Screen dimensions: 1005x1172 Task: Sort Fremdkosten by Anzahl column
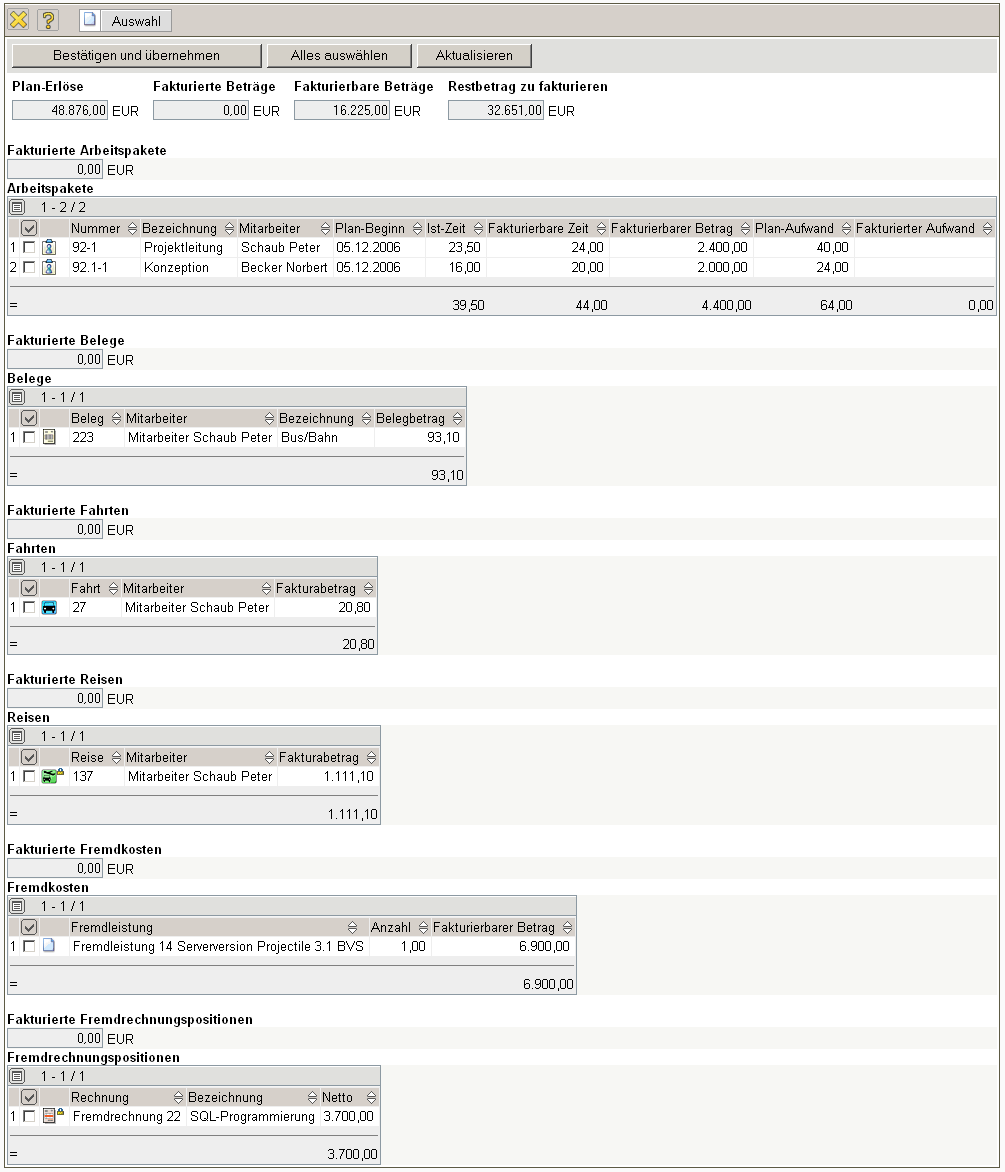pos(423,928)
